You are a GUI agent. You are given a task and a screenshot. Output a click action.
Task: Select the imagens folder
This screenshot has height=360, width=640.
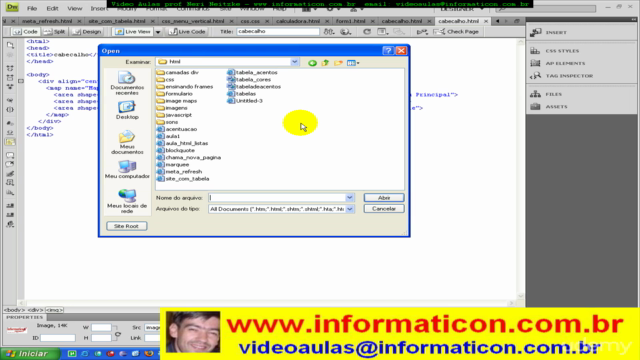pyautogui.click(x=172, y=108)
